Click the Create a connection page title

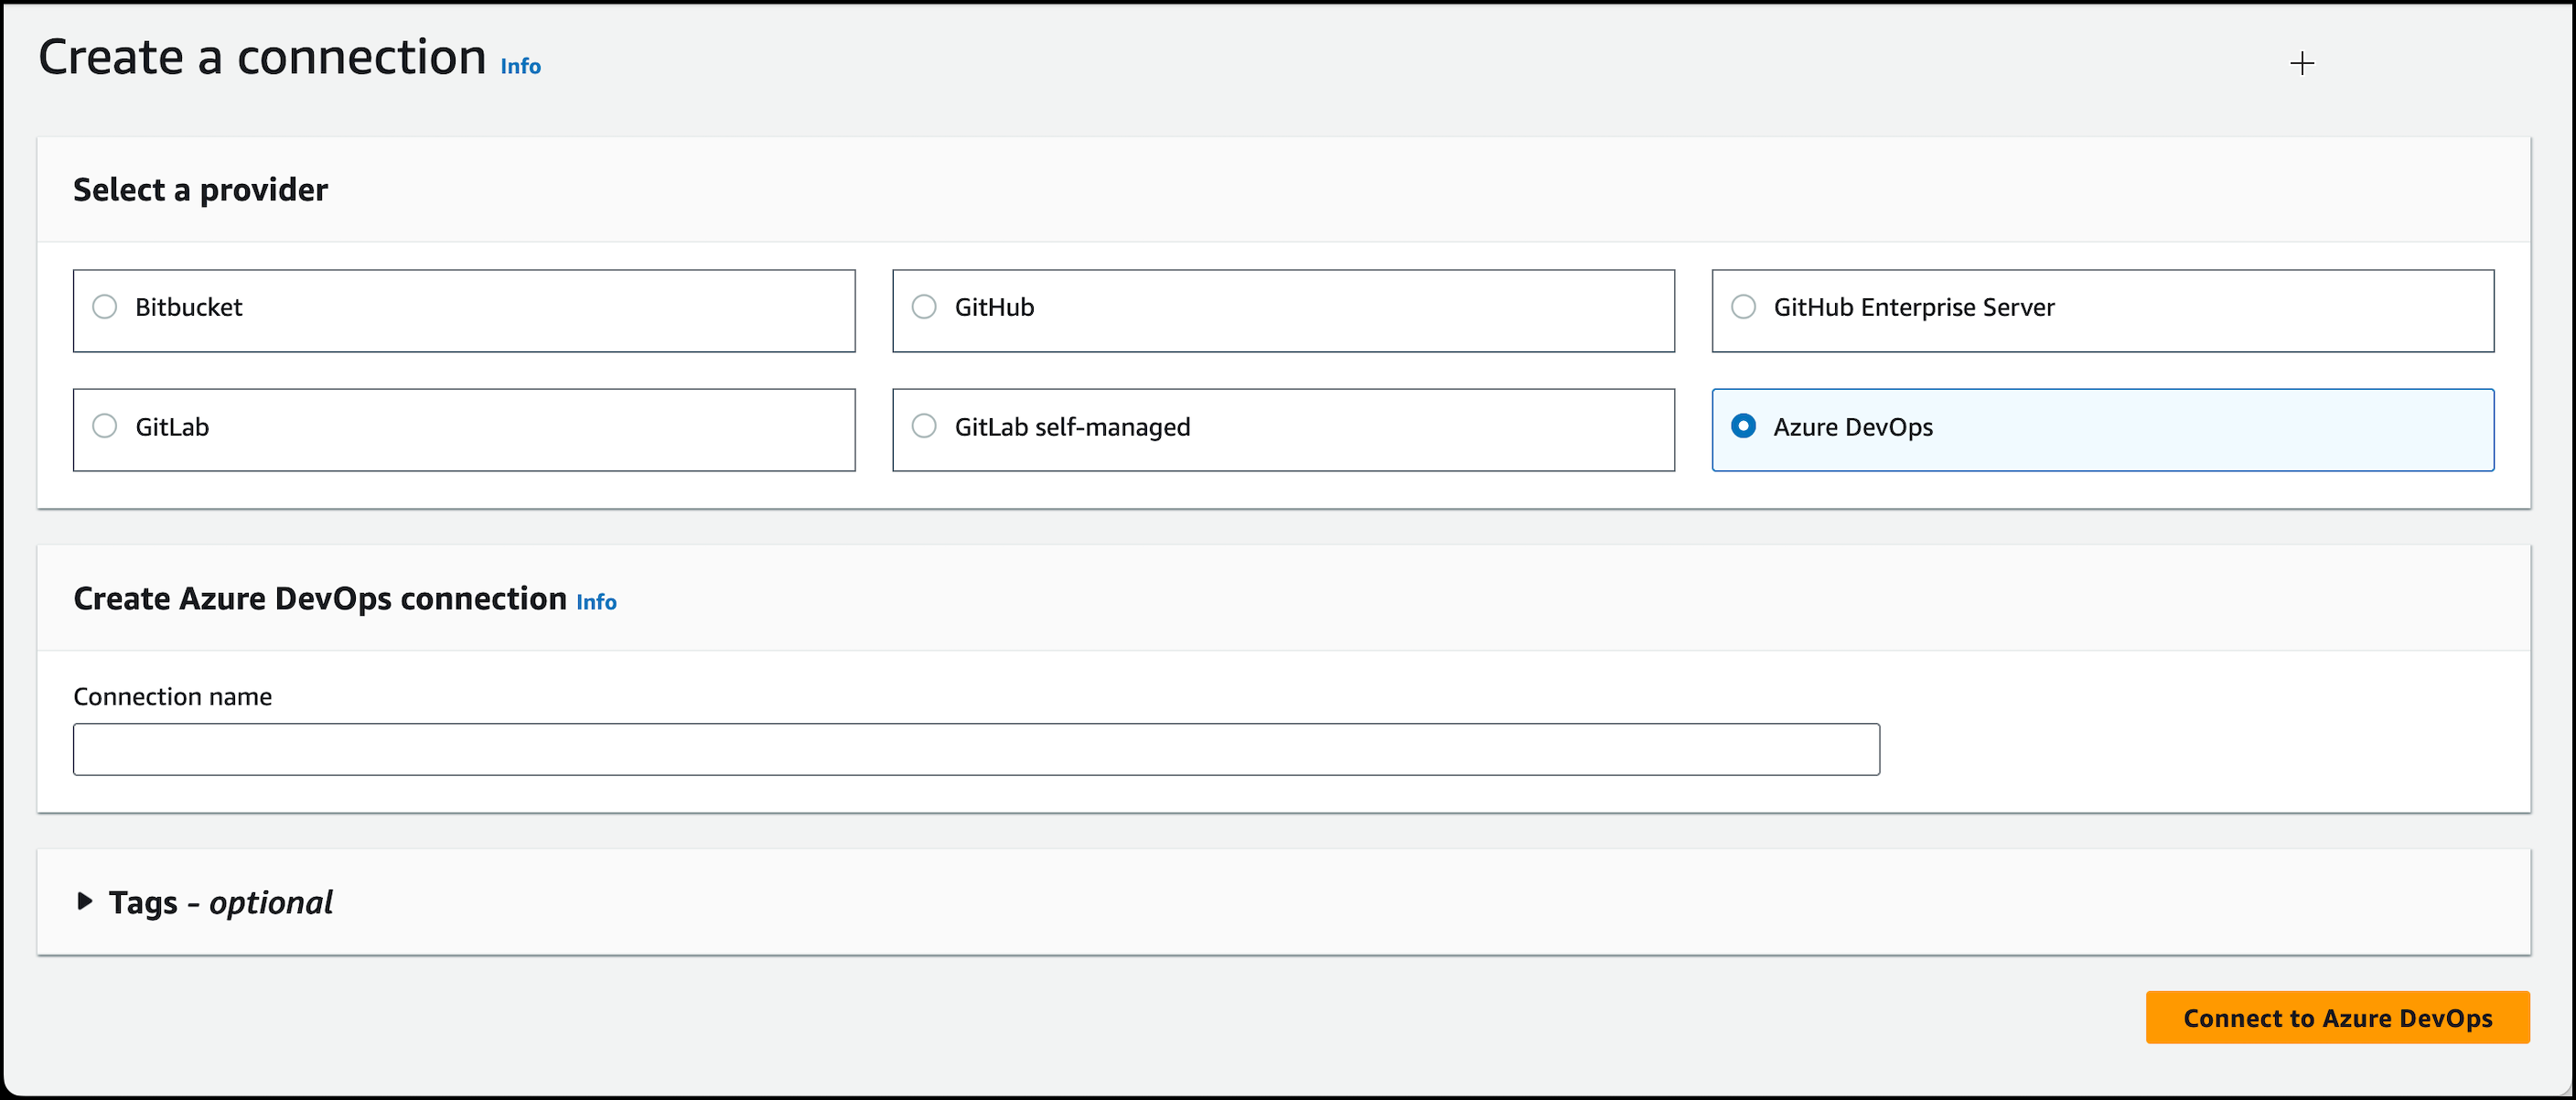coord(262,57)
